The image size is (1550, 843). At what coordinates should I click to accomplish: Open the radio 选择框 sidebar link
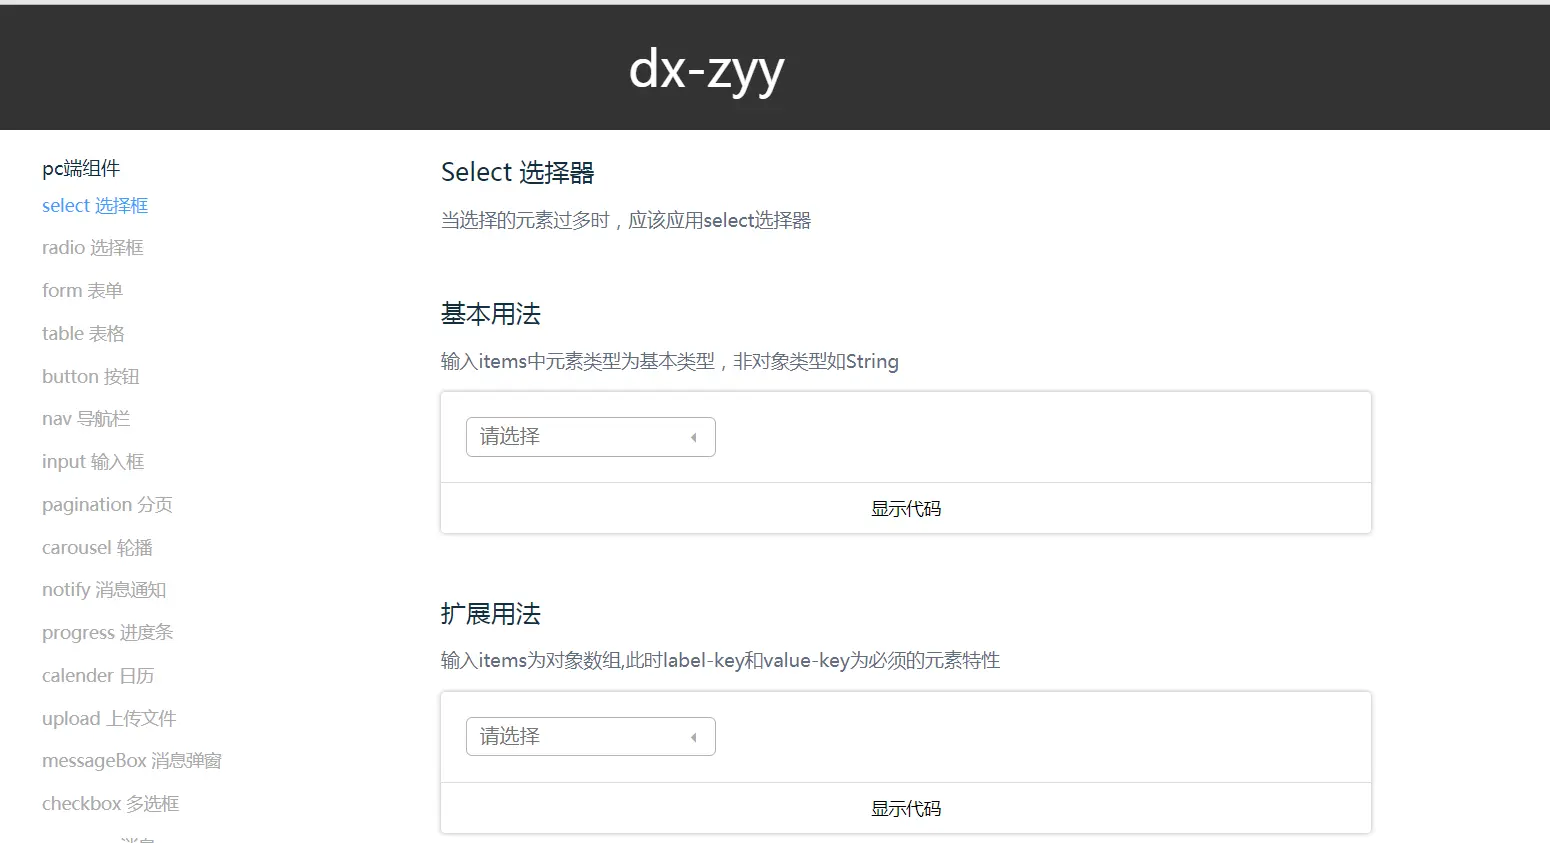tap(93, 248)
